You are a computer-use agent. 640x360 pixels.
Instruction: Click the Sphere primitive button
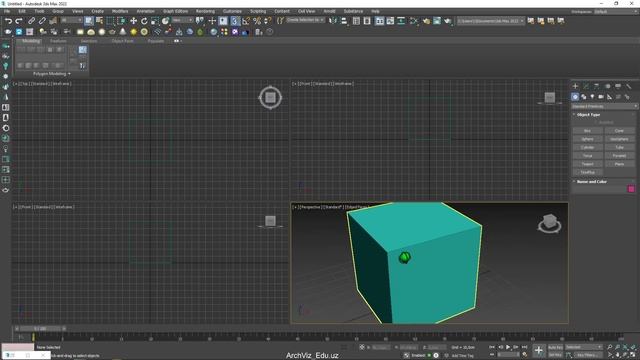click(x=587, y=139)
